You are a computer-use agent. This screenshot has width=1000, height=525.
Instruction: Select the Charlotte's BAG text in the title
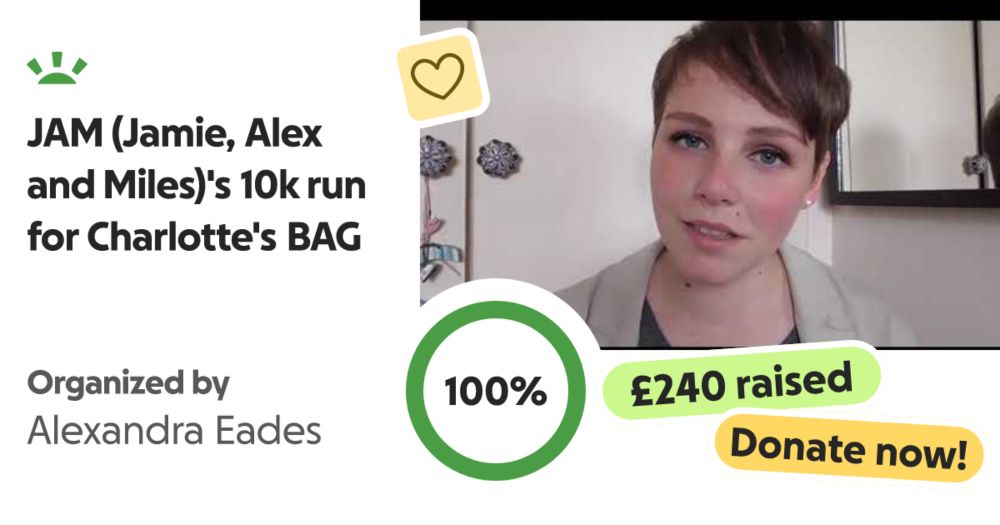pos(224,237)
